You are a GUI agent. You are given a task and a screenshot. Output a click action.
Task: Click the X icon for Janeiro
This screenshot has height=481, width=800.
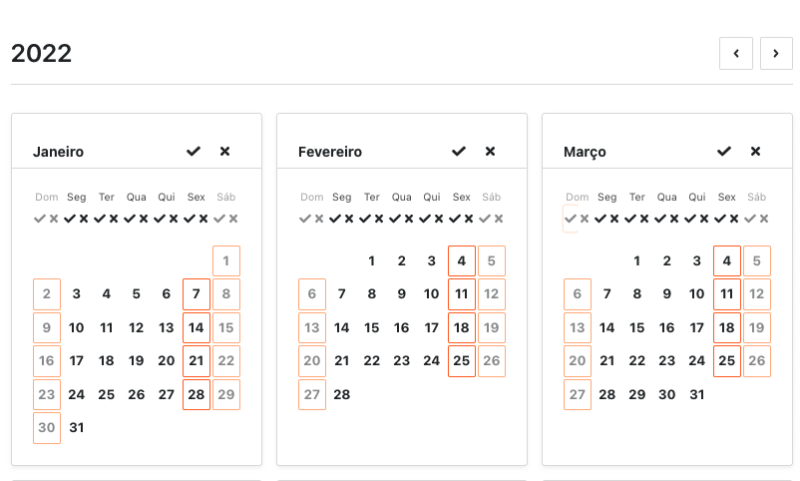coord(225,151)
